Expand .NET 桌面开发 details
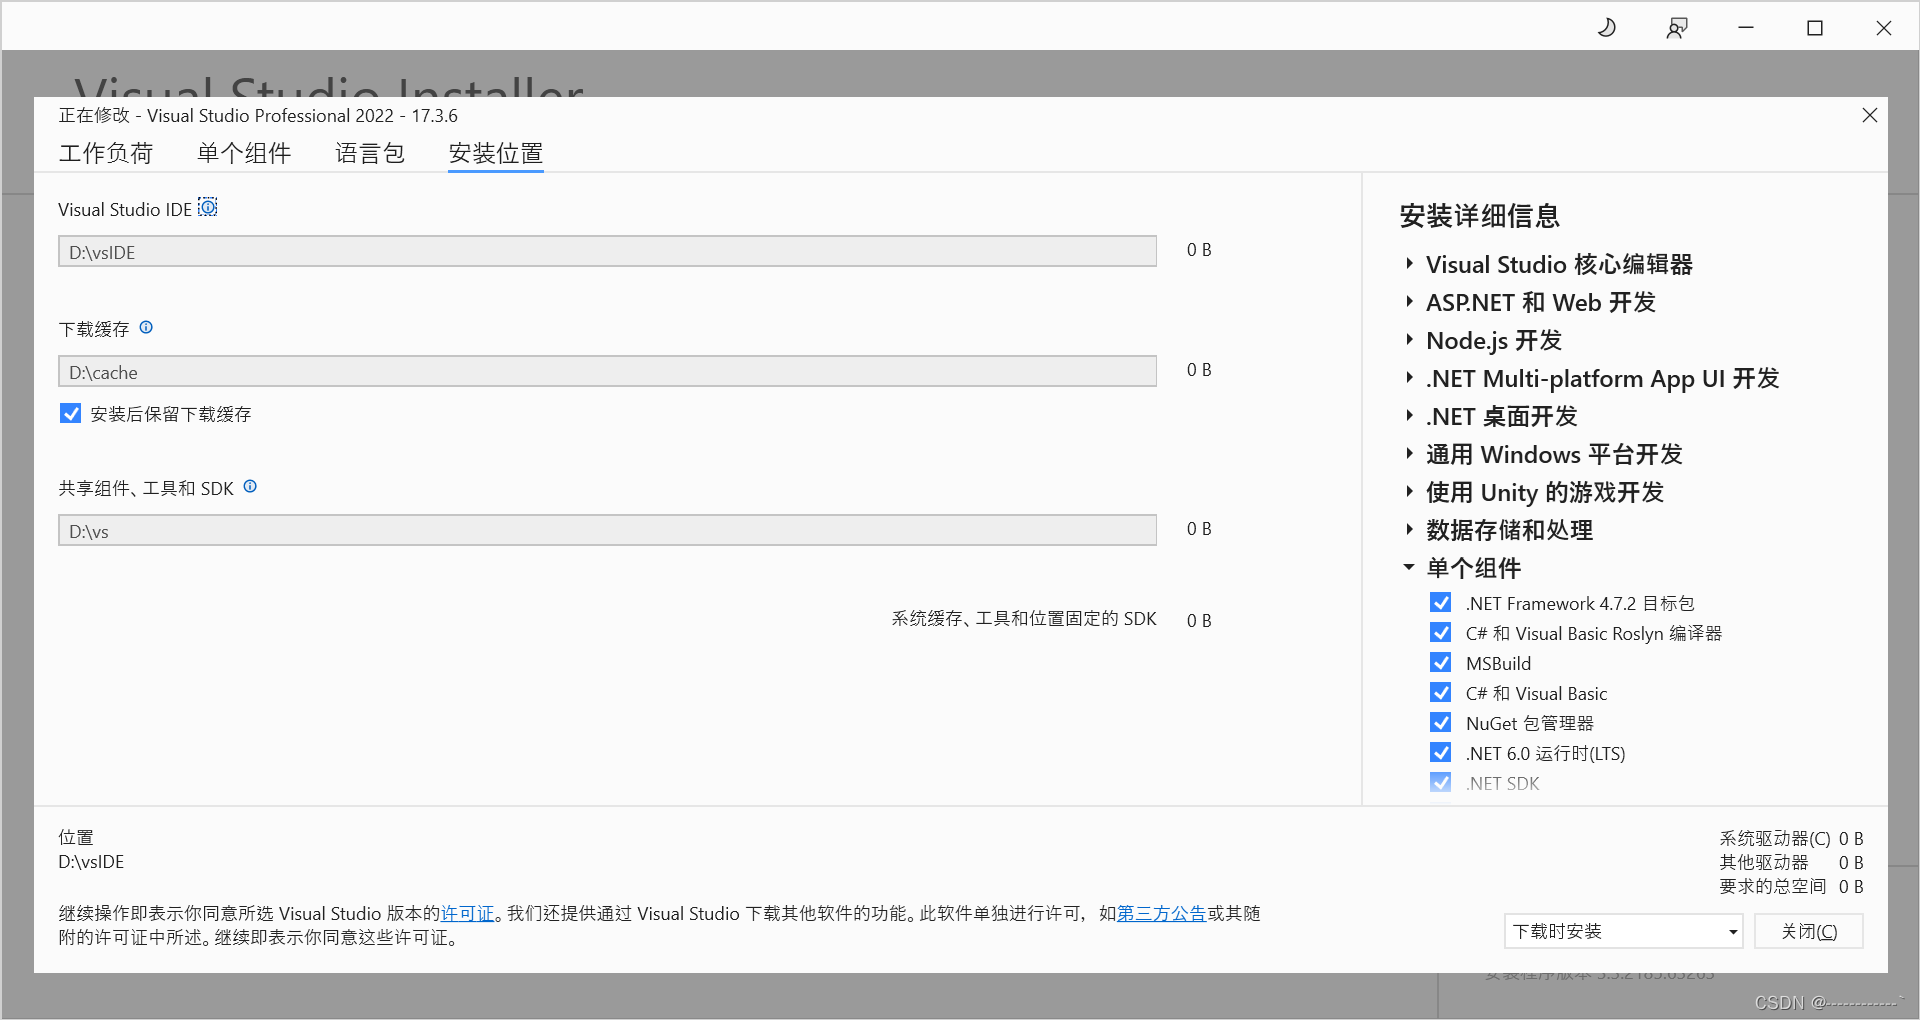Viewport: 1920px width, 1020px height. (1409, 416)
